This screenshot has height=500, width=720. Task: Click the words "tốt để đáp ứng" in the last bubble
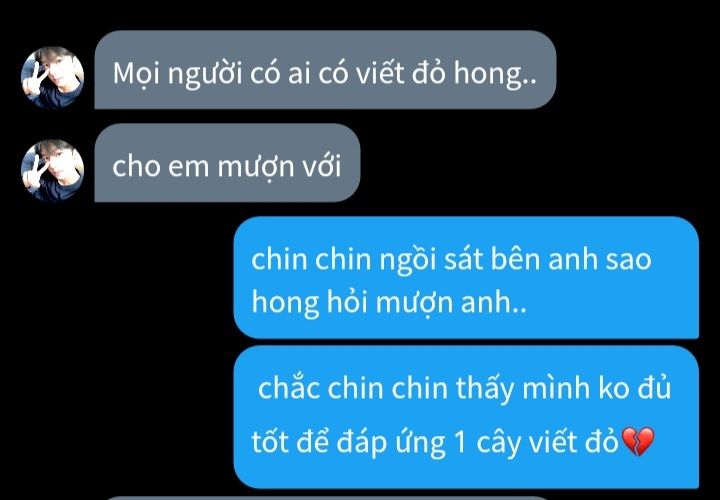click(x=349, y=443)
